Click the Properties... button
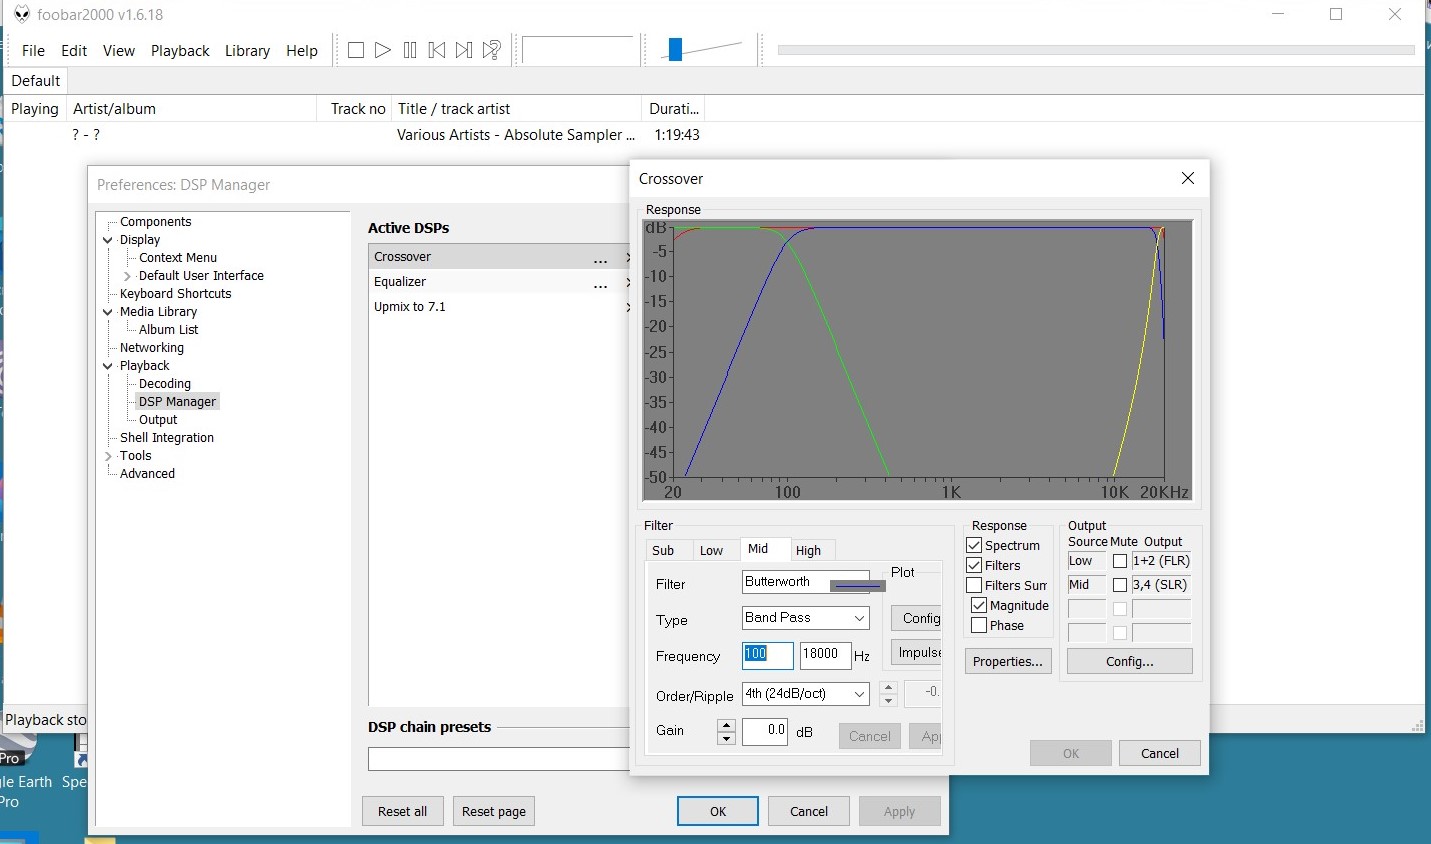The image size is (1431, 844). [x=1008, y=661]
